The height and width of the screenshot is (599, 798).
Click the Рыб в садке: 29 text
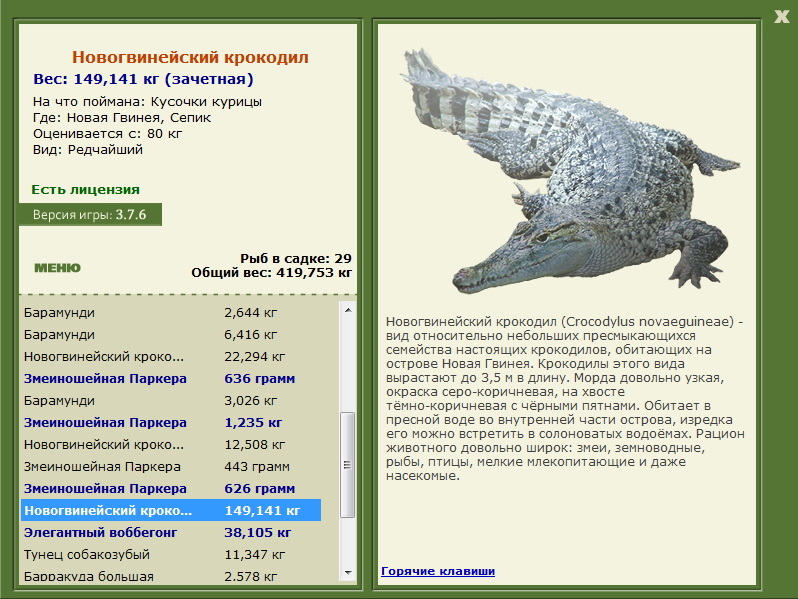click(296, 258)
